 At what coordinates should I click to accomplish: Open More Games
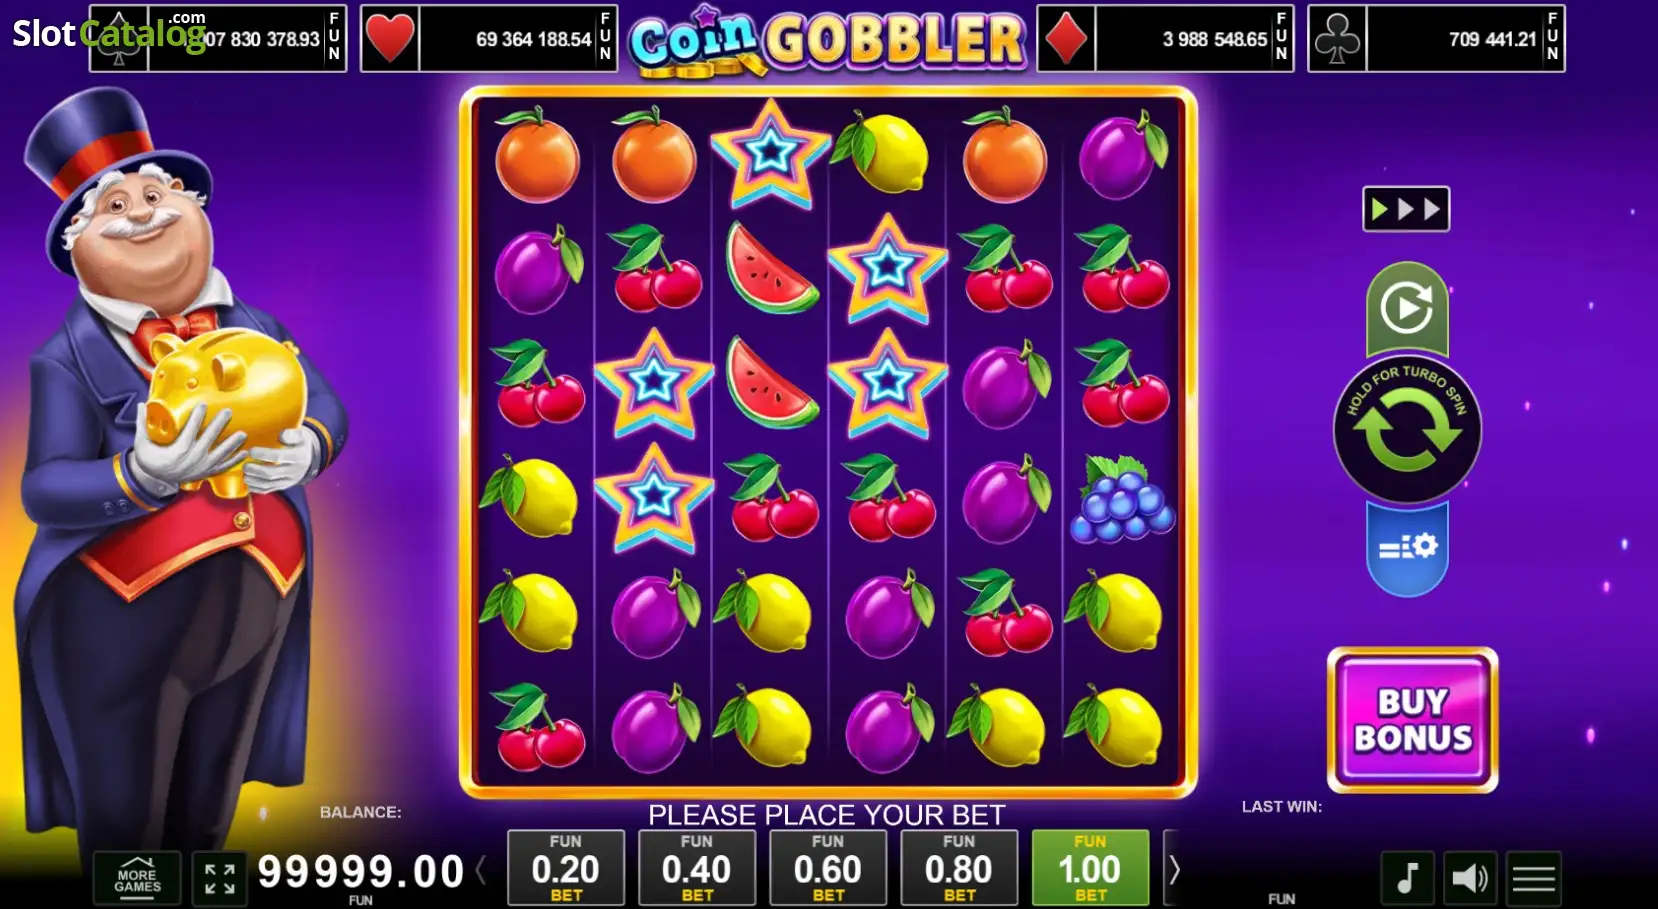pos(137,879)
